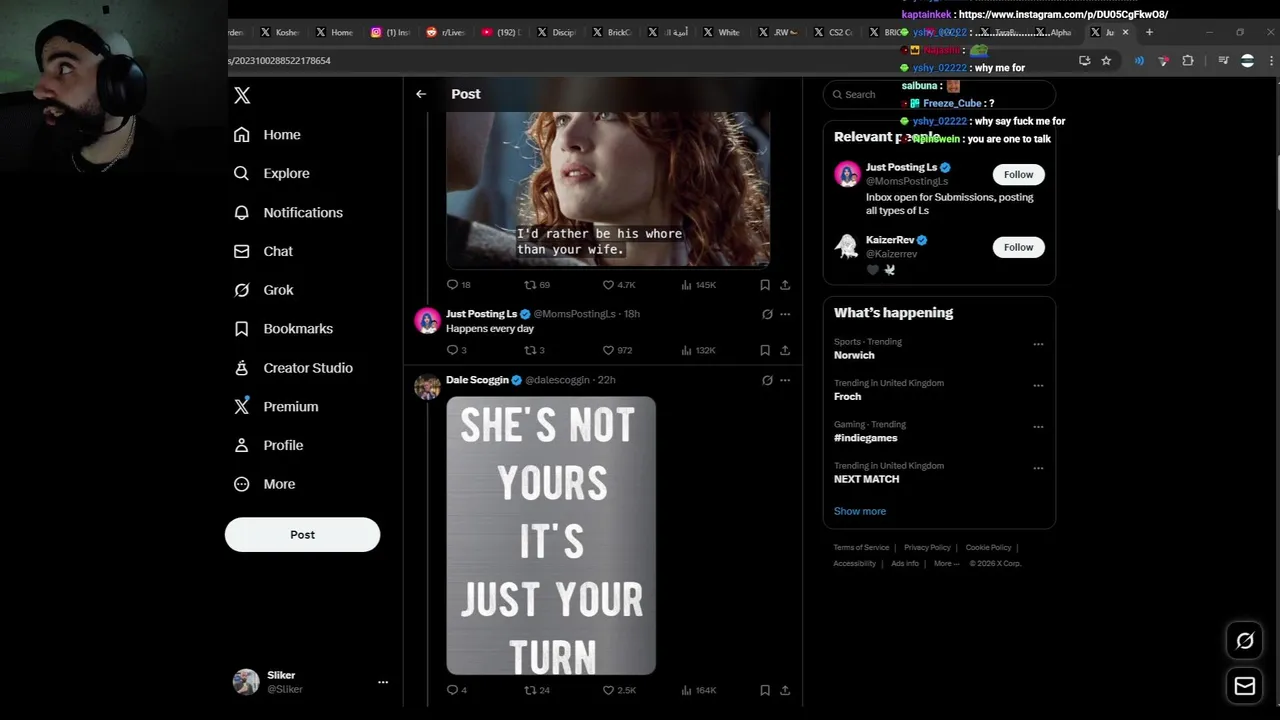This screenshot has width=1280, height=720.
Task: View analytics showing 164K views
Action: [699, 690]
